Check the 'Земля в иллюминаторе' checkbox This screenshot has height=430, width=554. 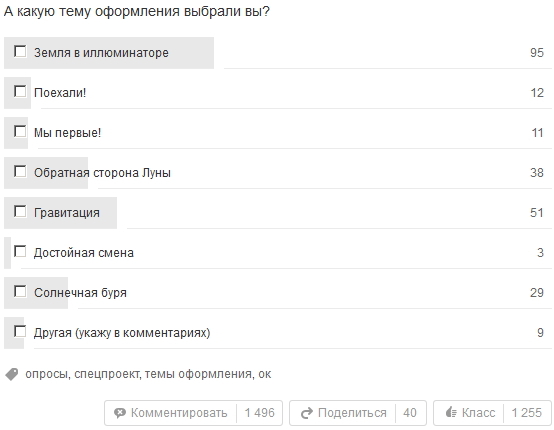click(x=20, y=52)
